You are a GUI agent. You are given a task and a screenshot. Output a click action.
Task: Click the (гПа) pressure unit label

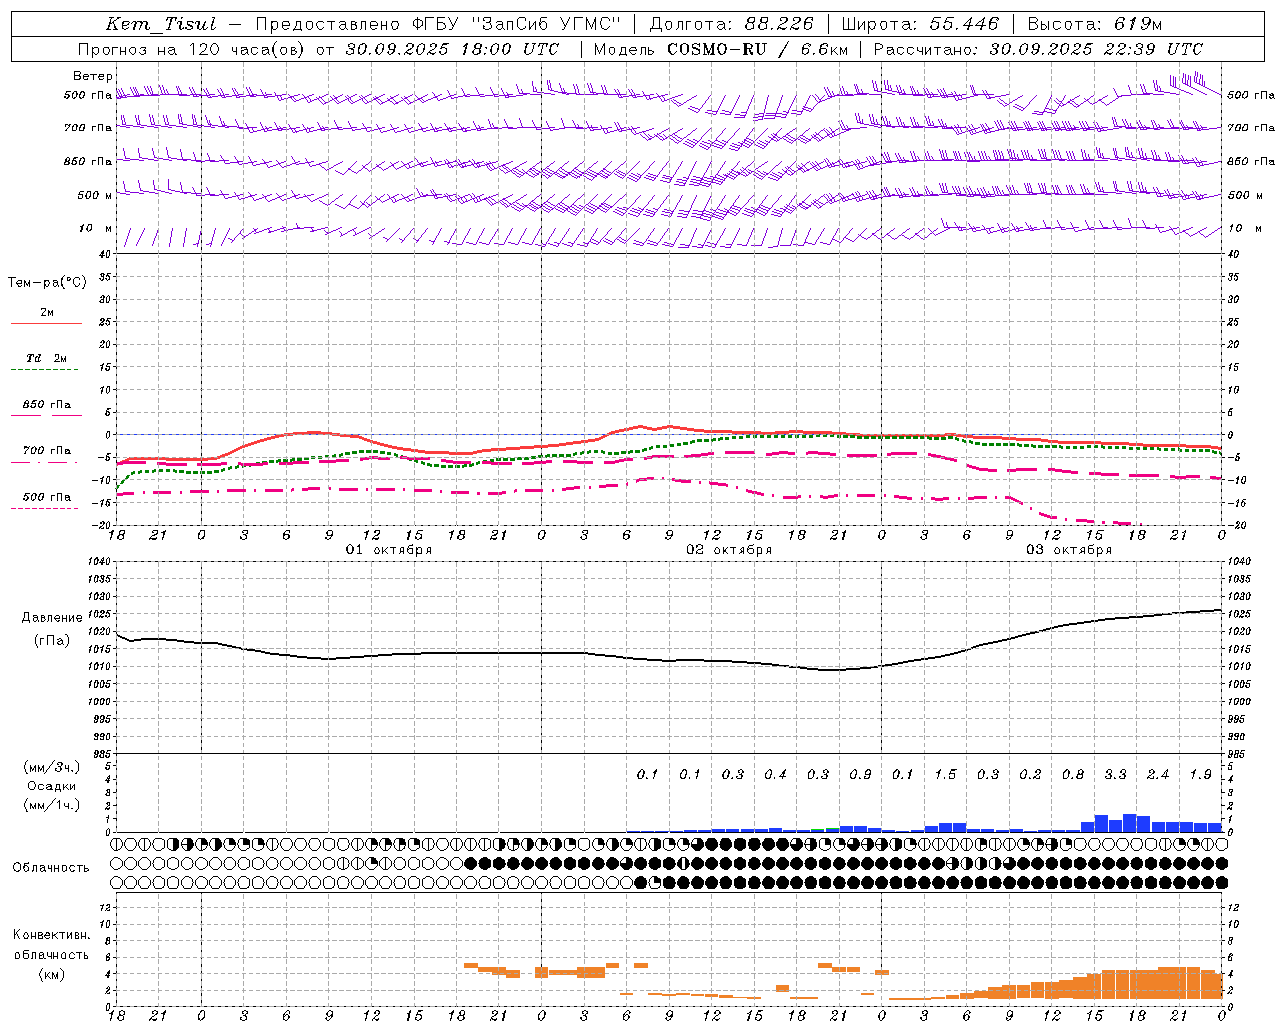tap(52, 641)
